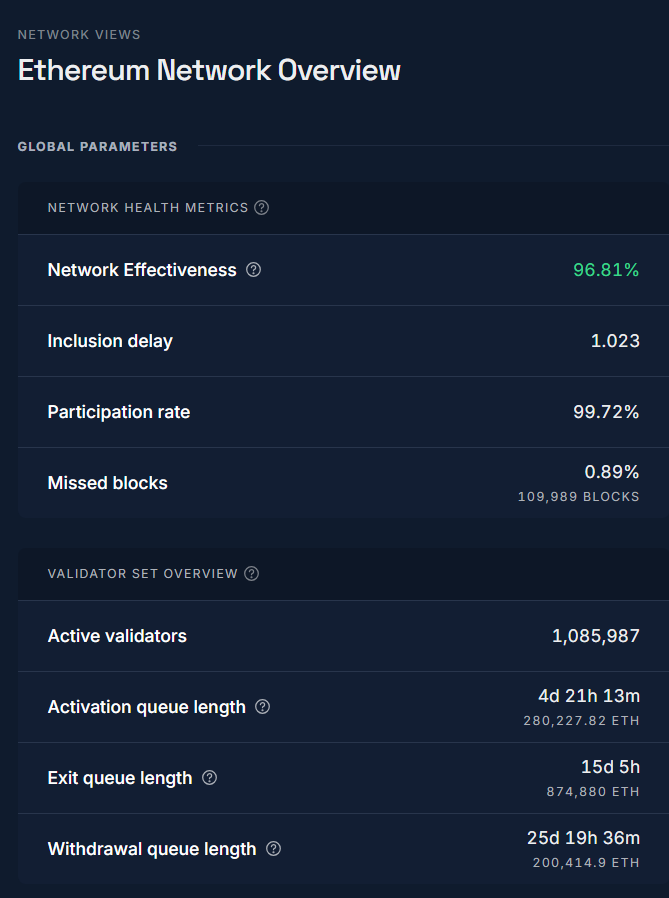This screenshot has height=898, width=669.
Task: Click the 109,989 BLOCKS count
Action: click(578, 497)
